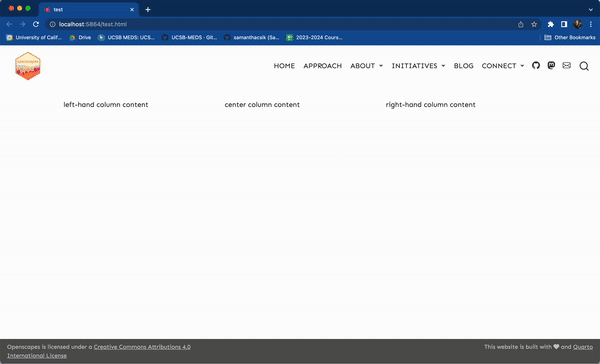Click 'right-hand column content' text
The width and height of the screenshot is (600, 364).
[x=430, y=104]
